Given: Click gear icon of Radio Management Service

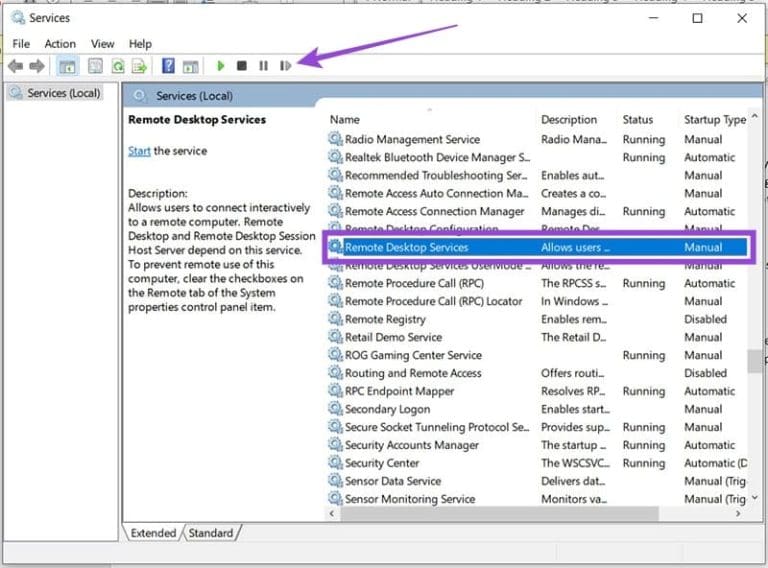Looking at the screenshot, I should click(x=335, y=139).
